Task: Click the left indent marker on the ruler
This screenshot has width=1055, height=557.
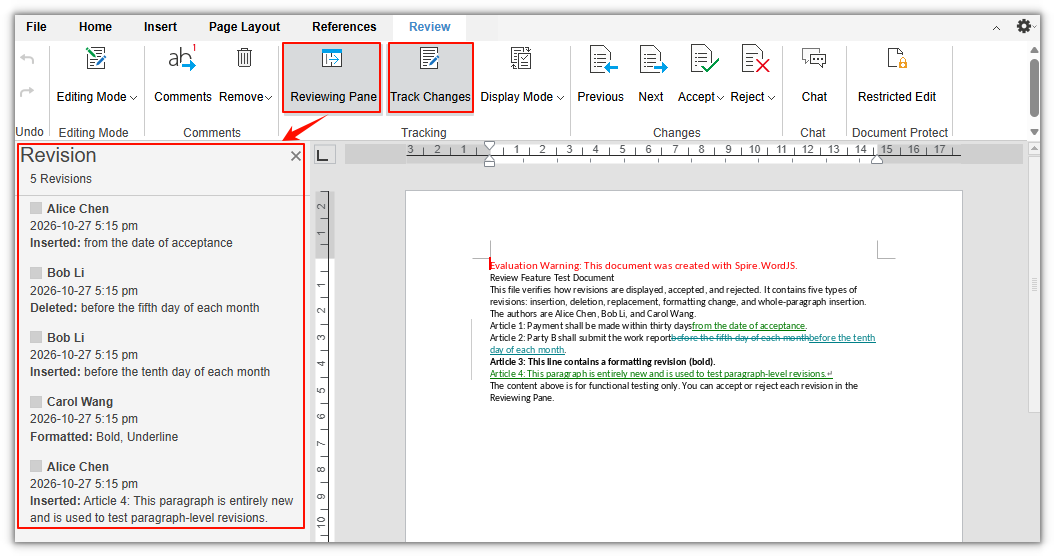Action: point(489,162)
